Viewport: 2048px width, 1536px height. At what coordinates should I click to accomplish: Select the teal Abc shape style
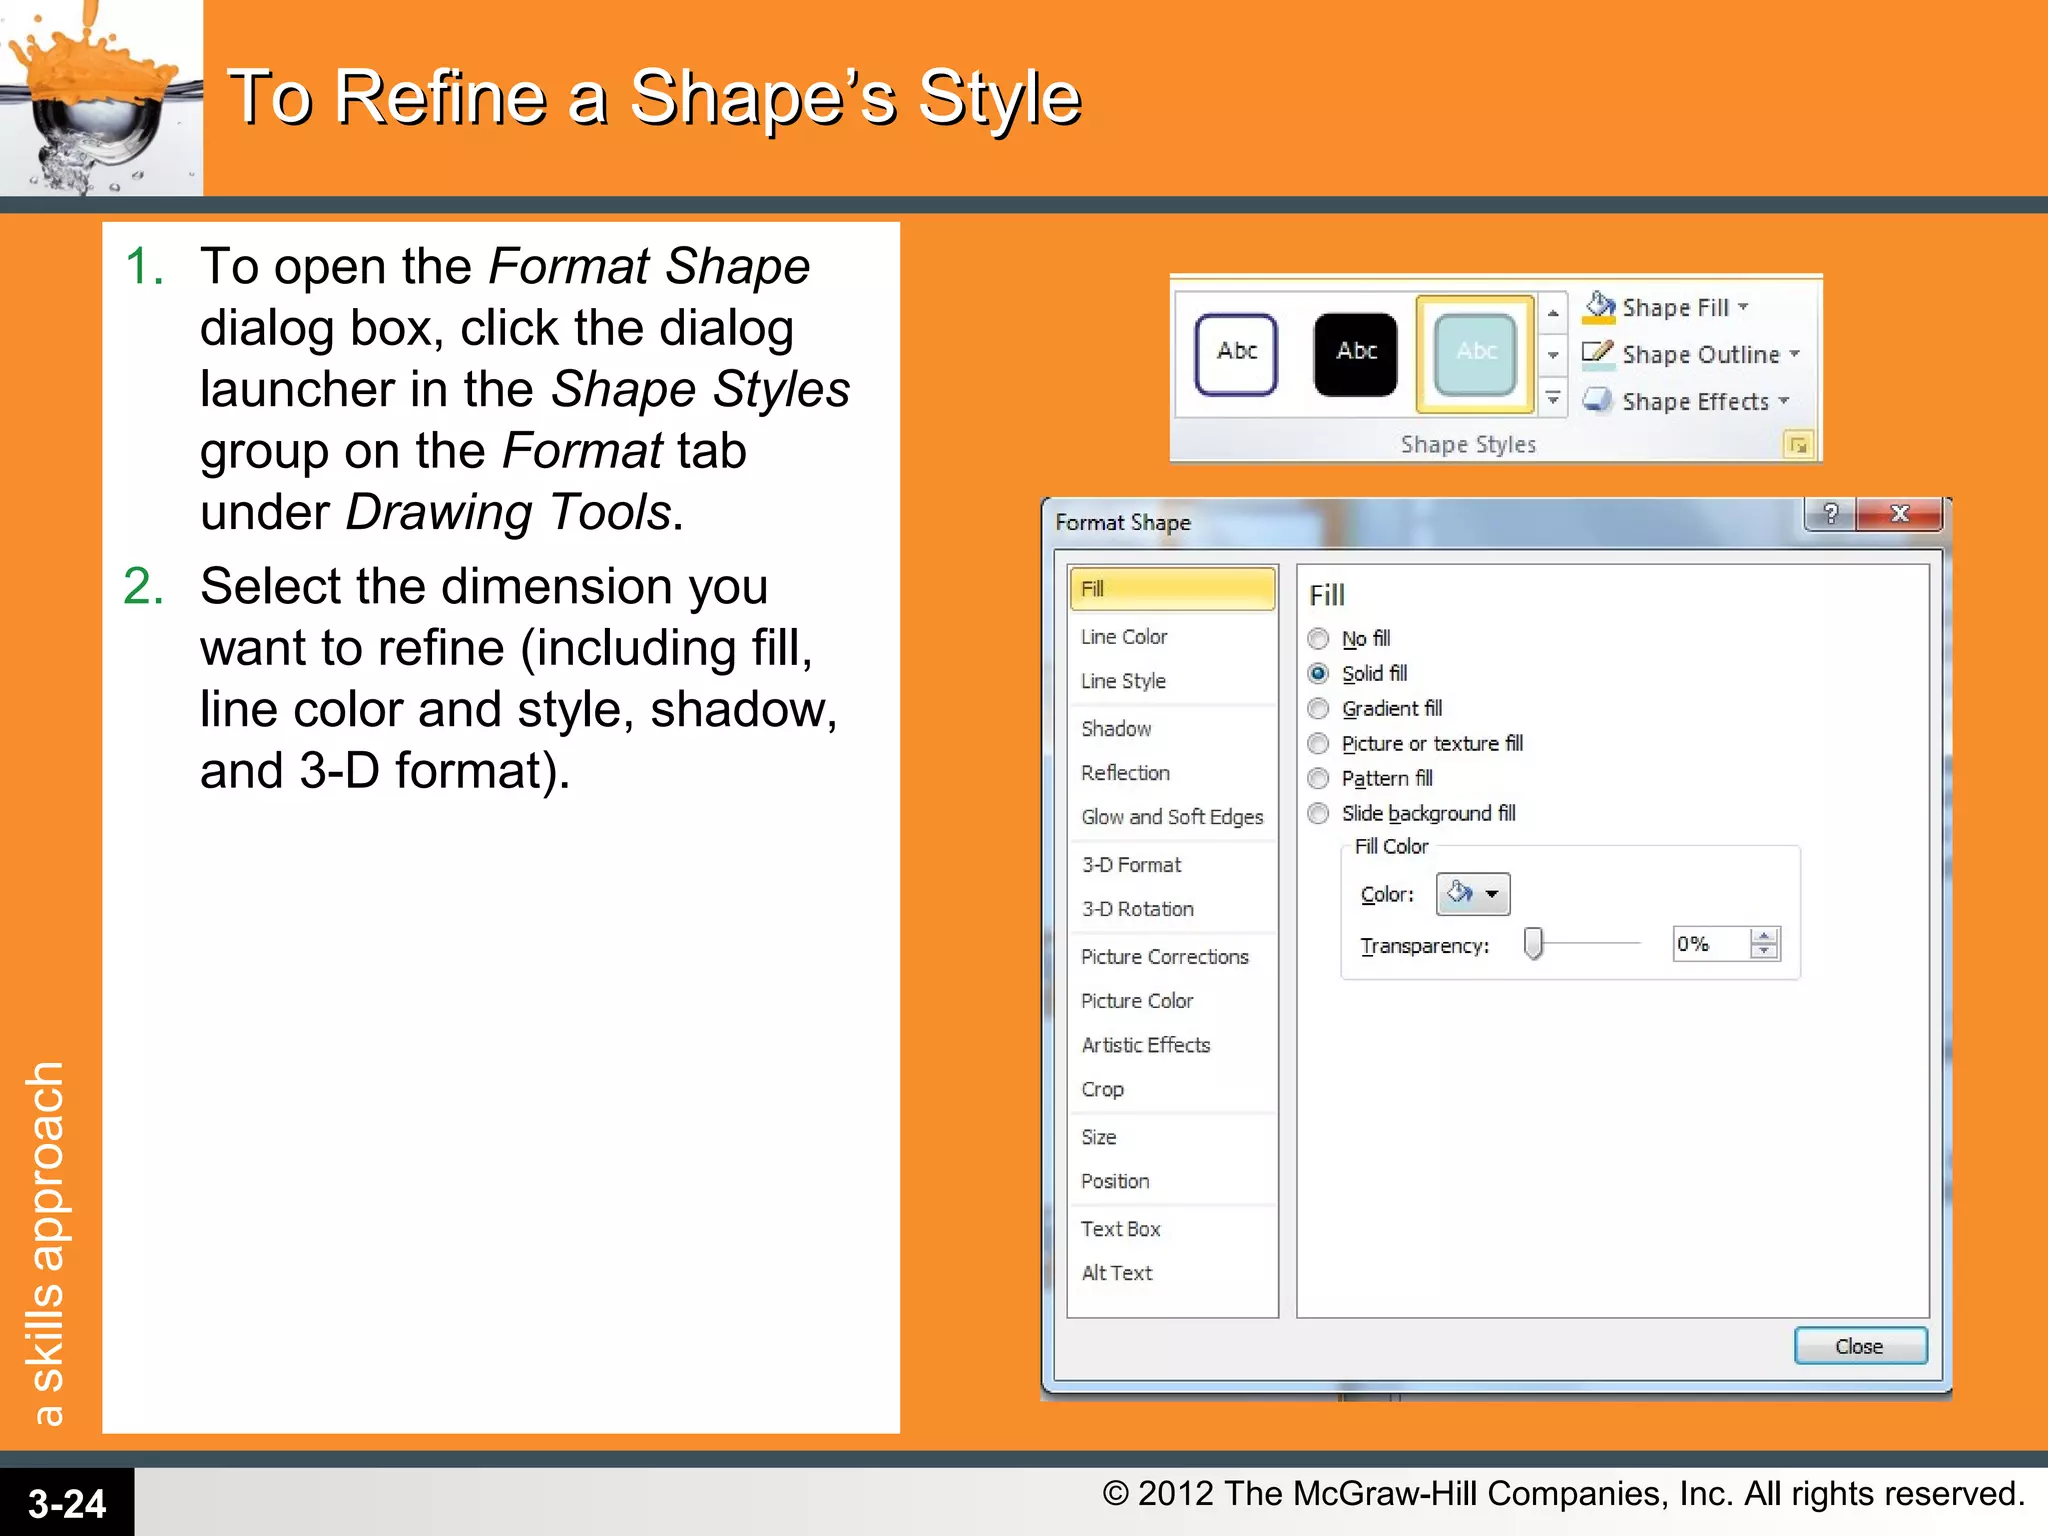1475,352
